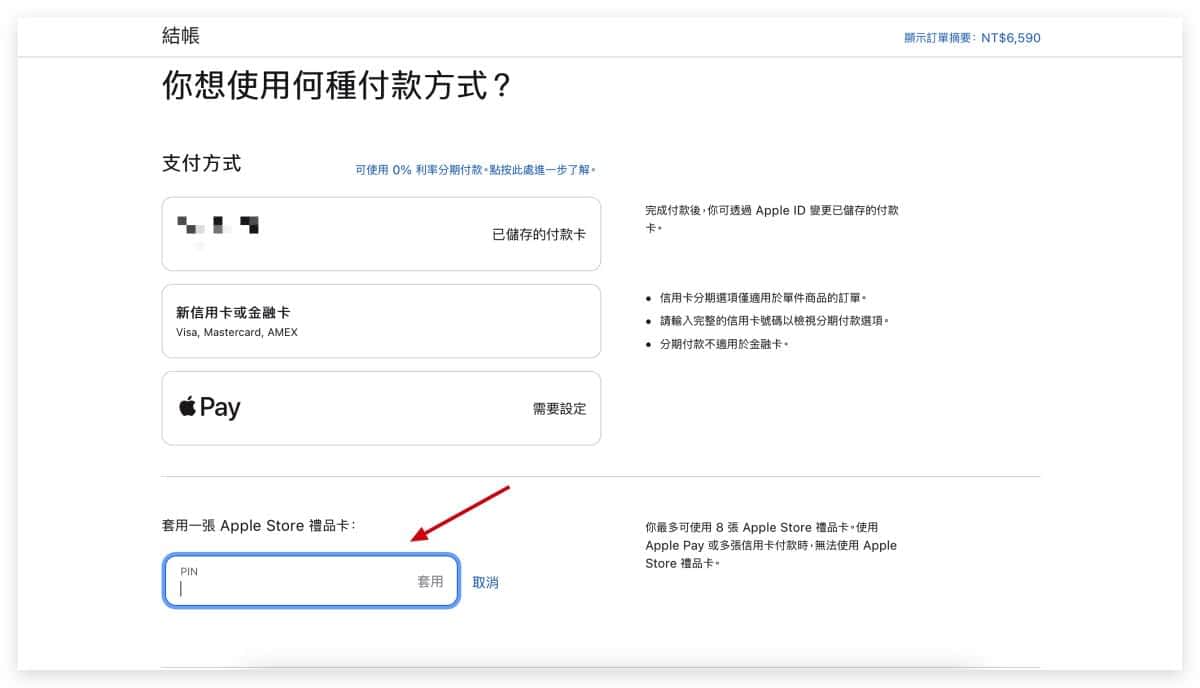Click the 支付方式 section label
The height and width of the screenshot is (688, 1200).
201,163
